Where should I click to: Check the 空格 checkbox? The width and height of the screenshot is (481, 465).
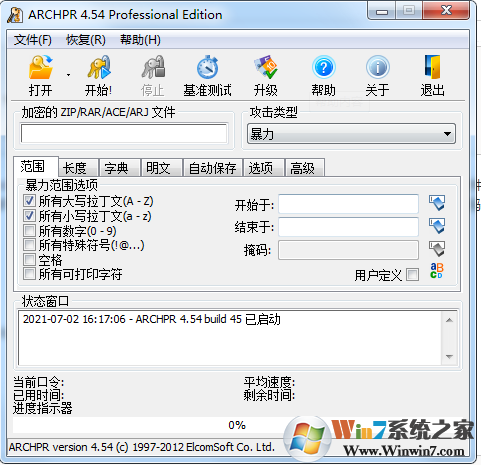pos(29,260)
